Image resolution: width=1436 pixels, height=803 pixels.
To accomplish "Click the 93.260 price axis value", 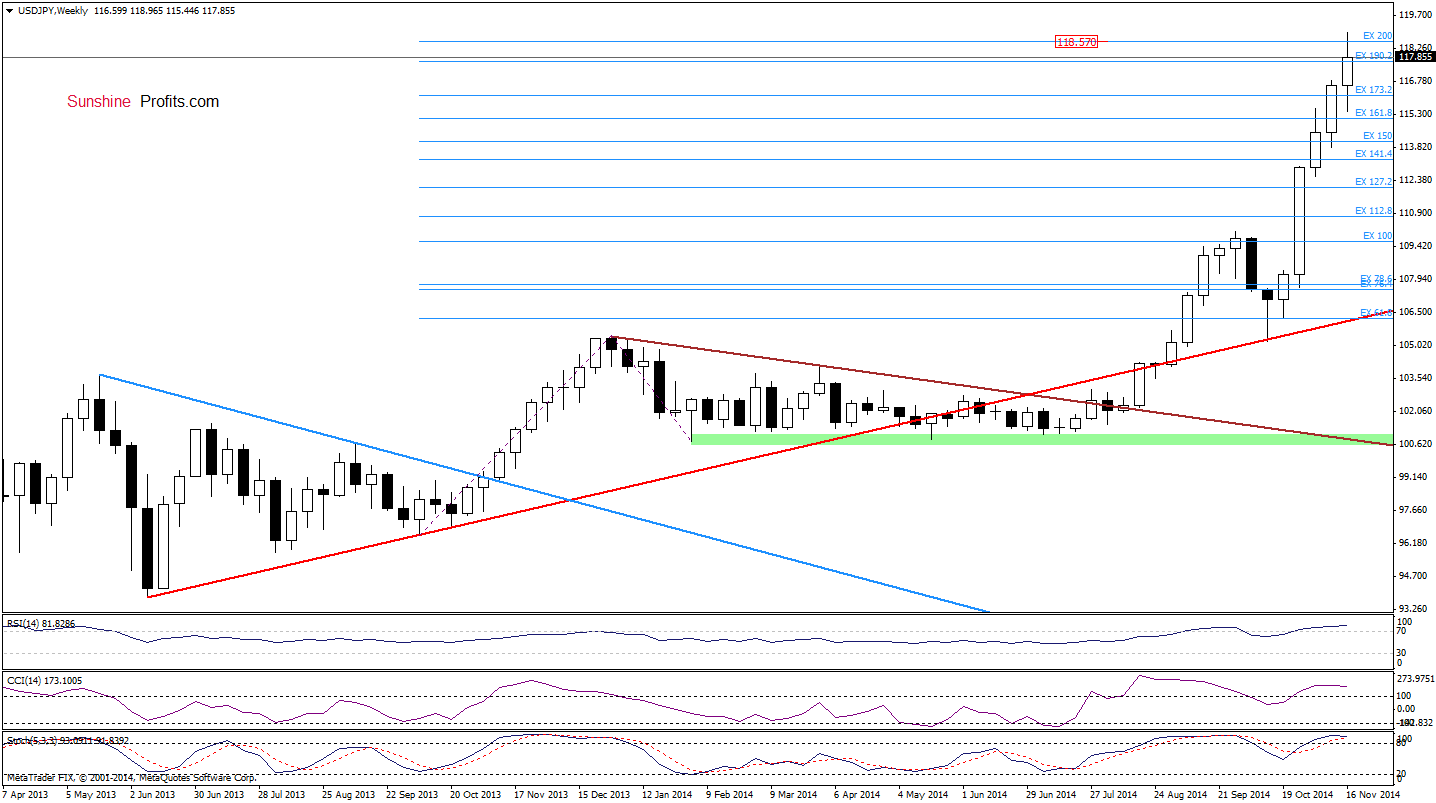I will (1414, 609).
